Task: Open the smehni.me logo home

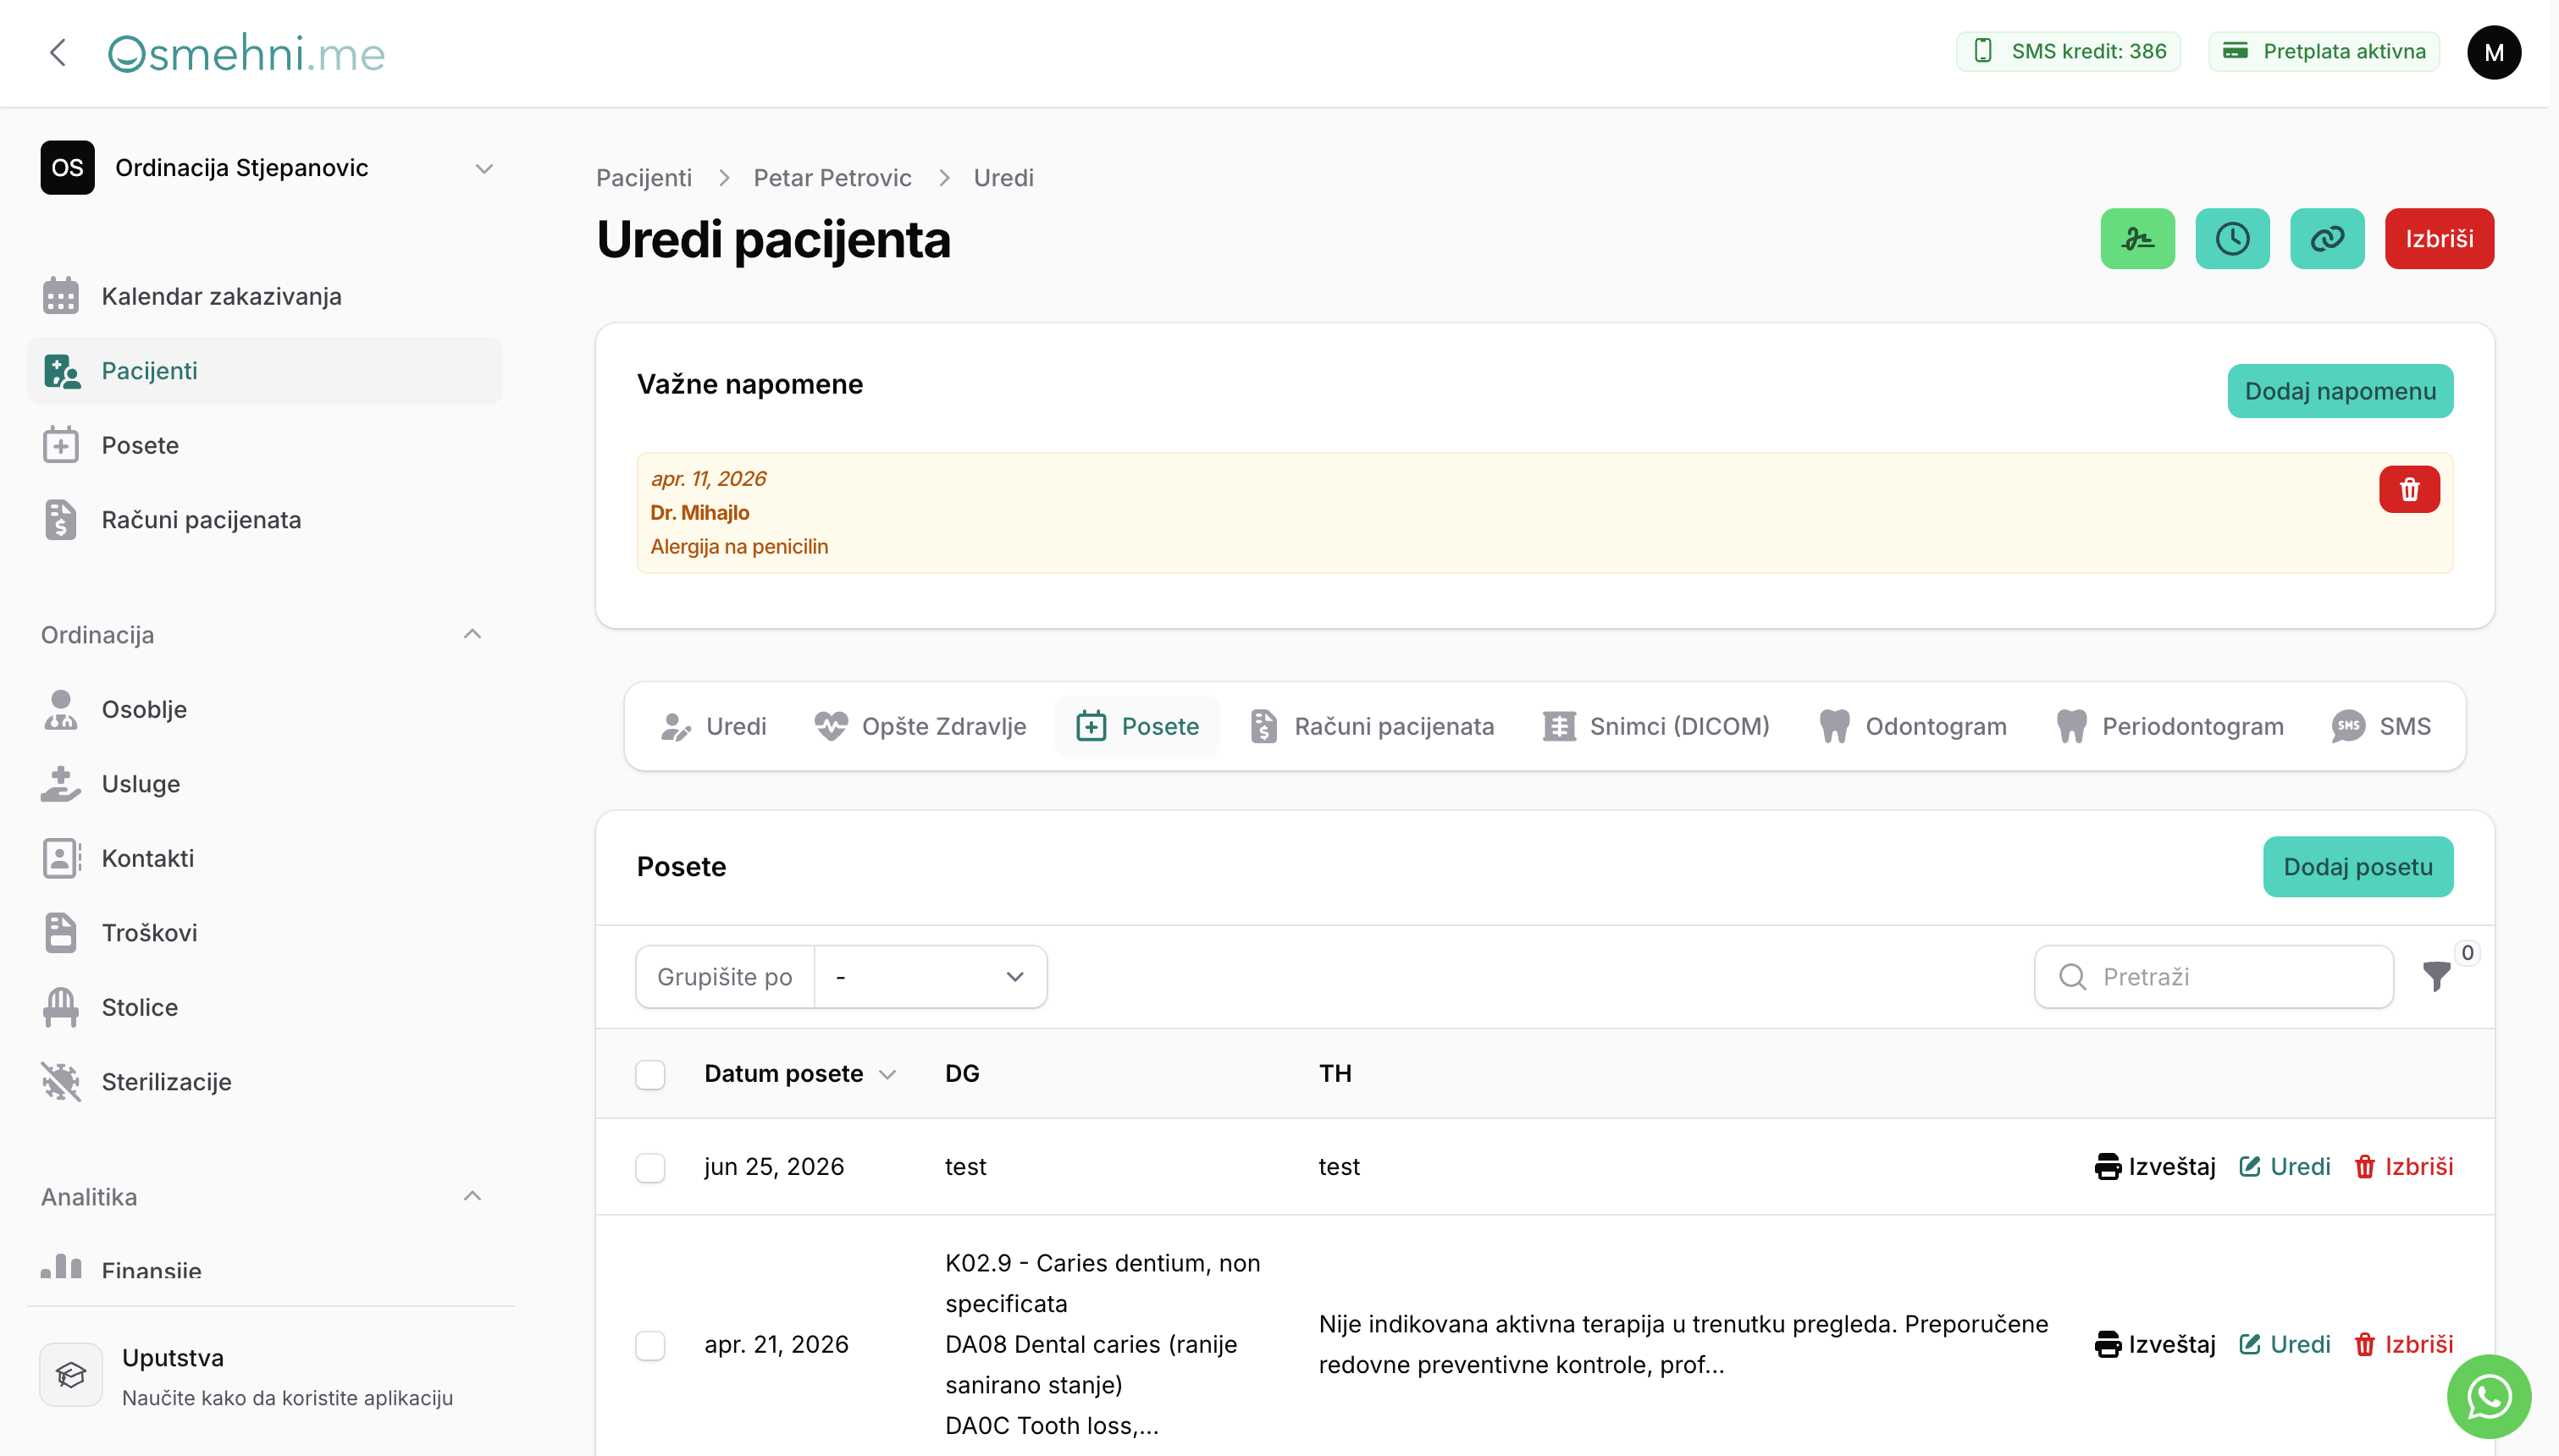Action: (246, 53)
